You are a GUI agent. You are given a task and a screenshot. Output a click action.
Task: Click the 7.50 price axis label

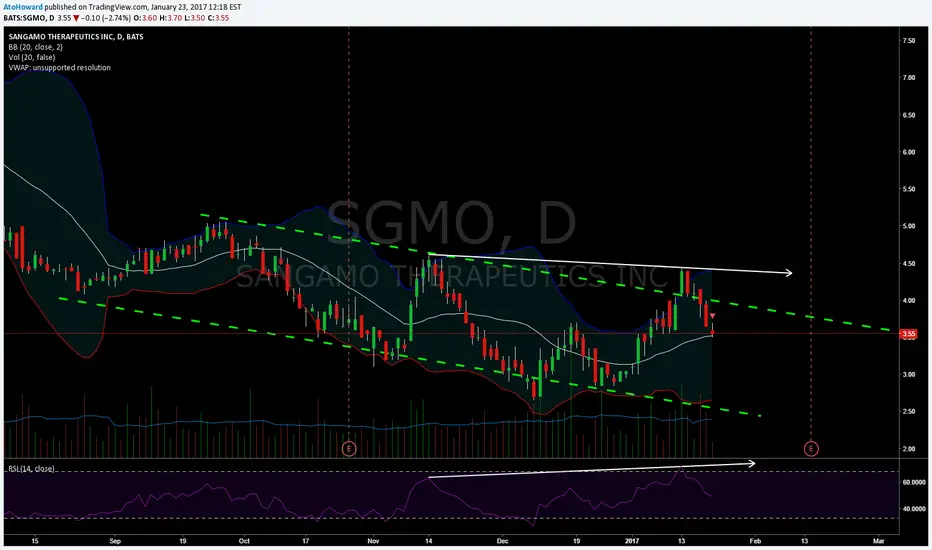[x=909, y=41]
